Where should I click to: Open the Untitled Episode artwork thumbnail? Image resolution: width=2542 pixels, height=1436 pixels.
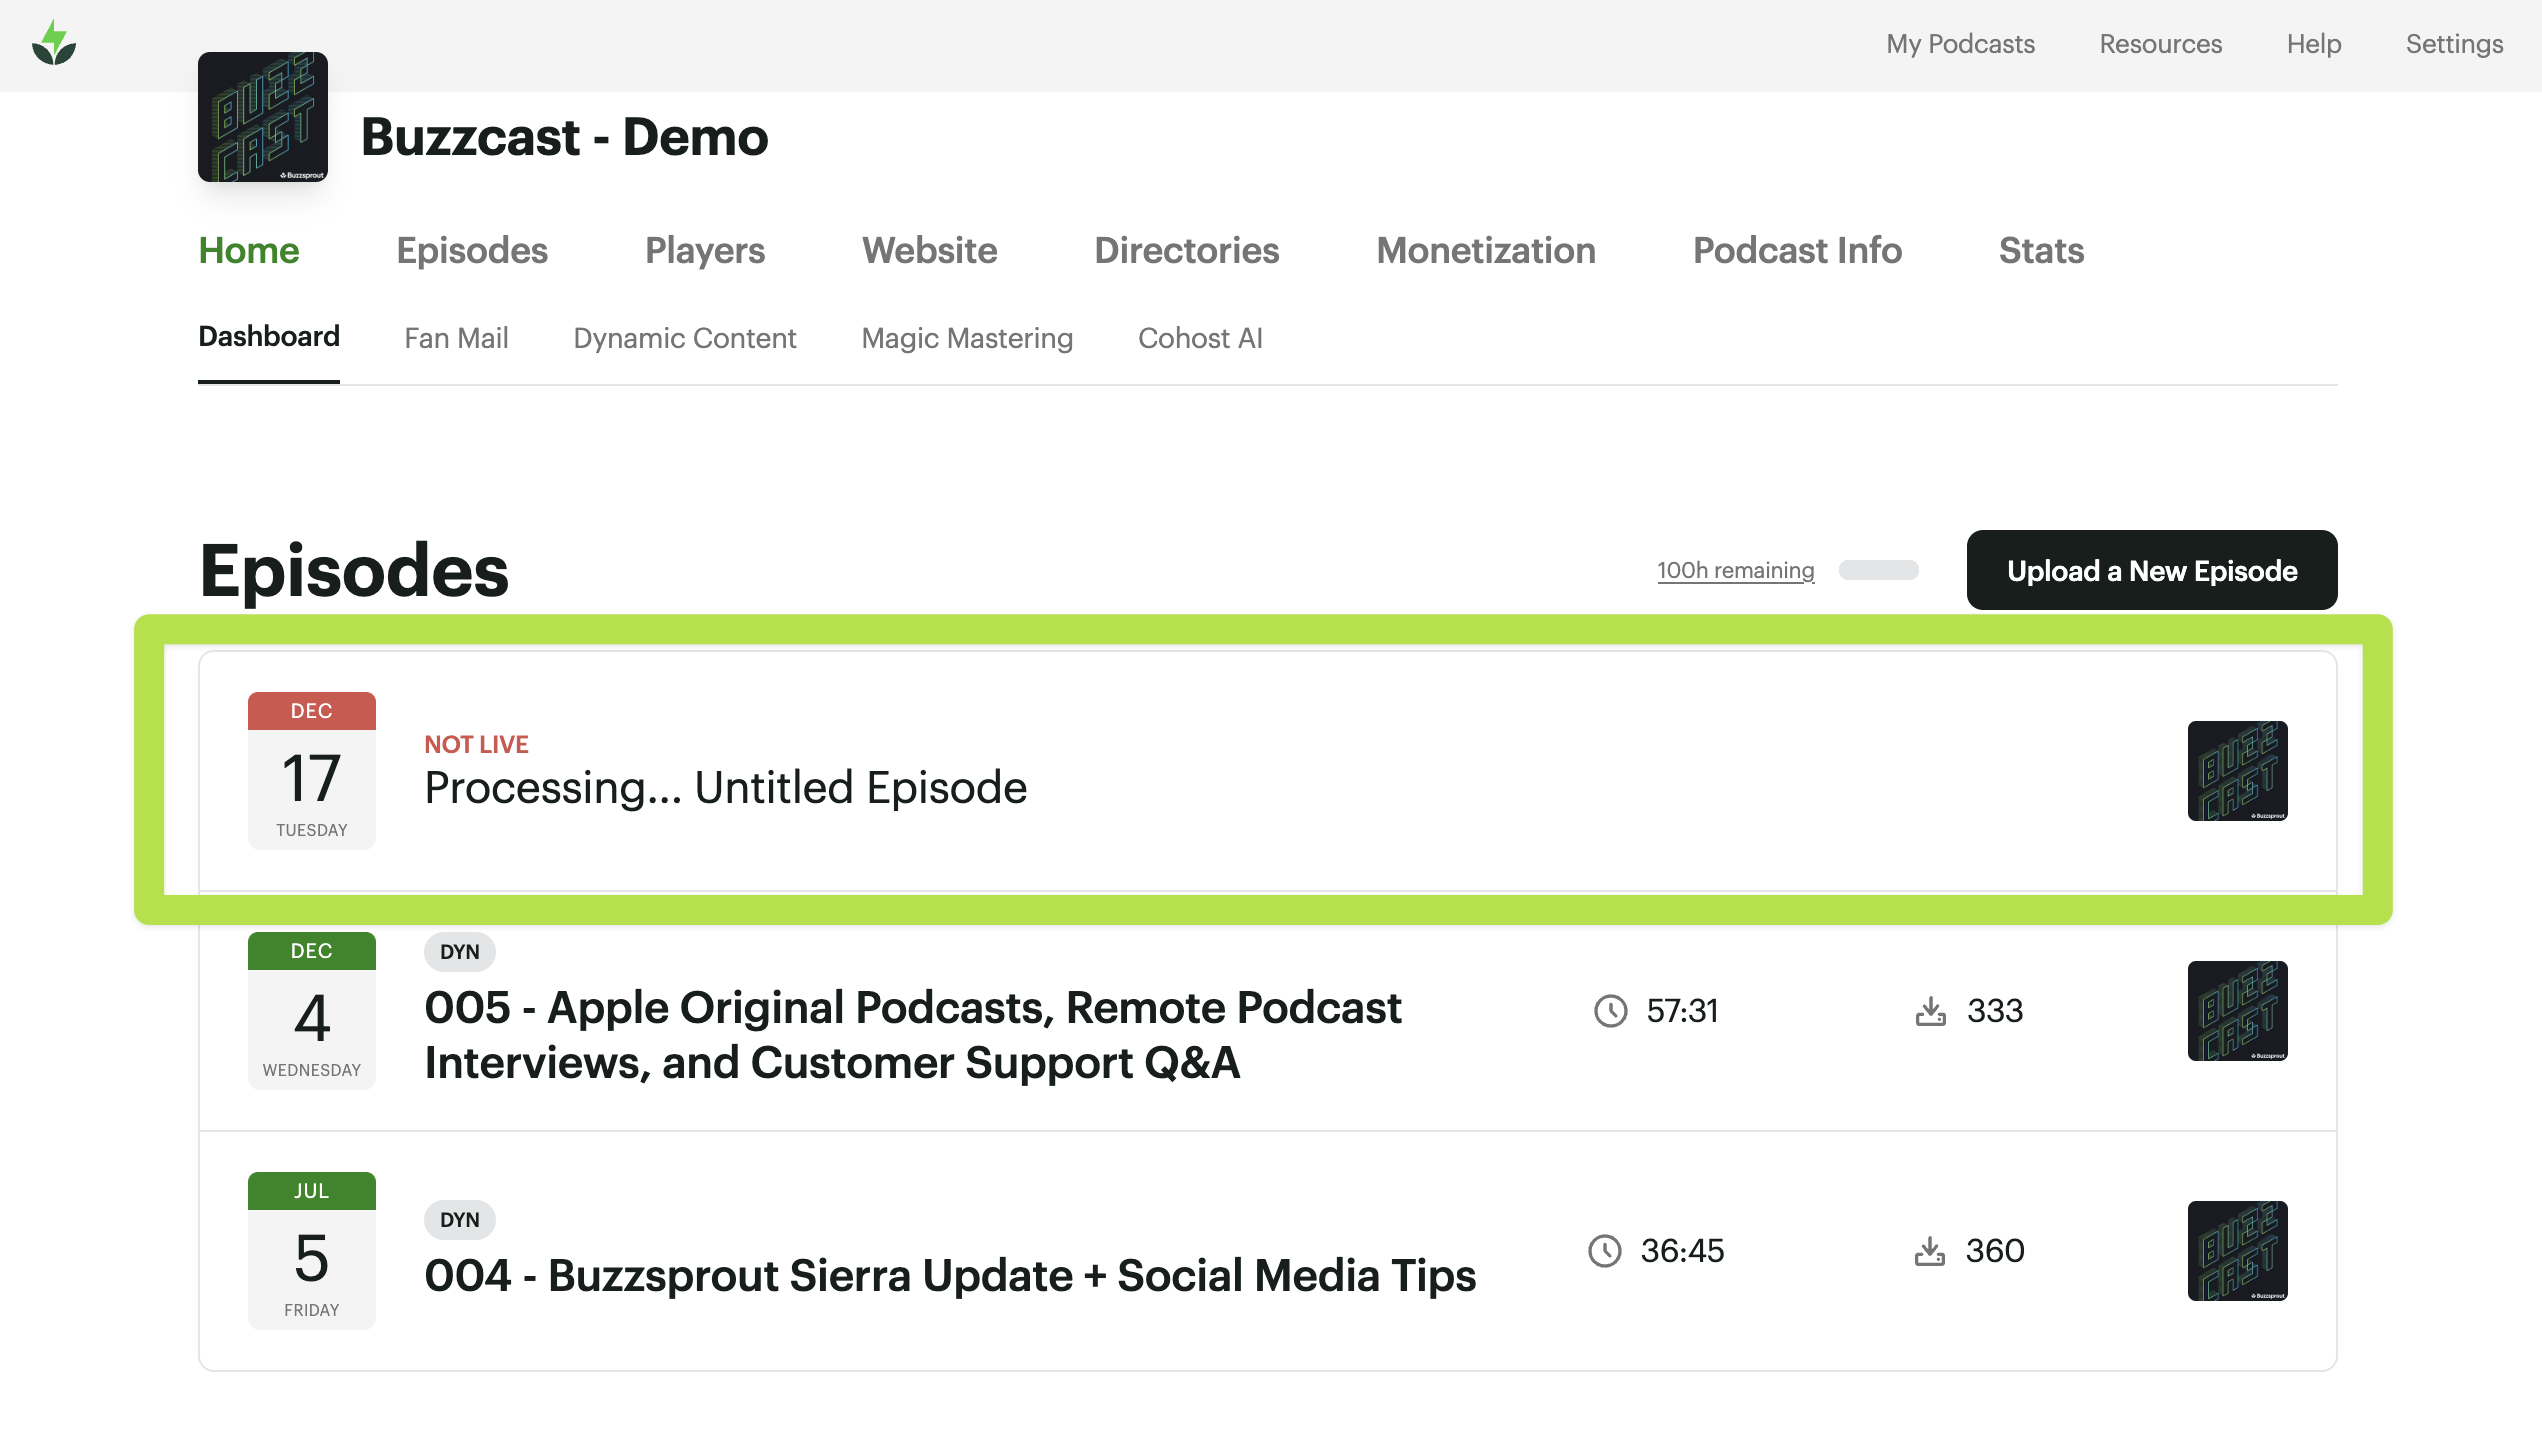[2237, 771]
